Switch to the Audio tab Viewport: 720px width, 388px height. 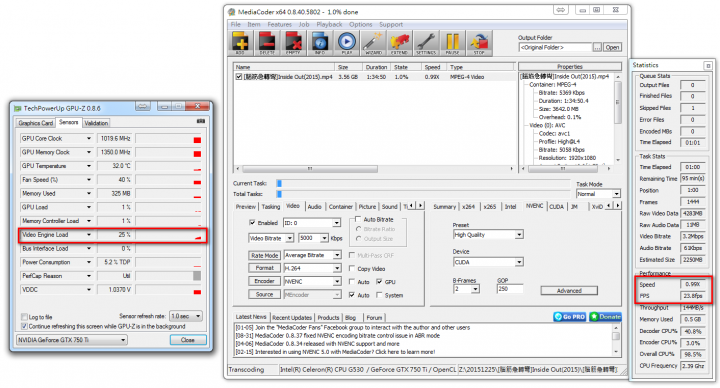(x=314, y=207)
